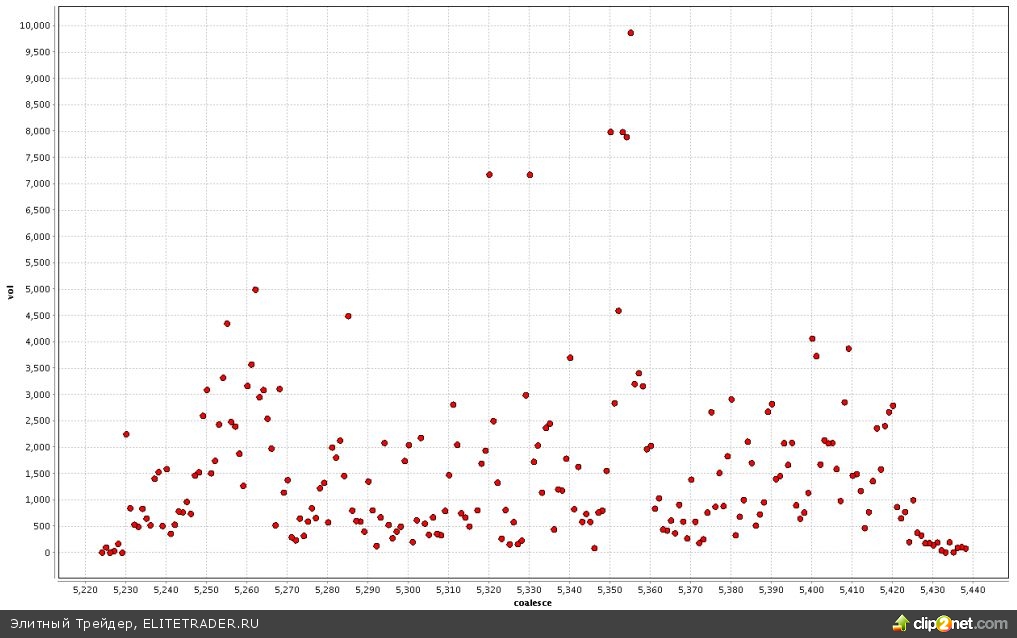Click the 7,150 vol point above 5,320
Image resolution: width=1017 pixels, height=638 pixels.
489,174
